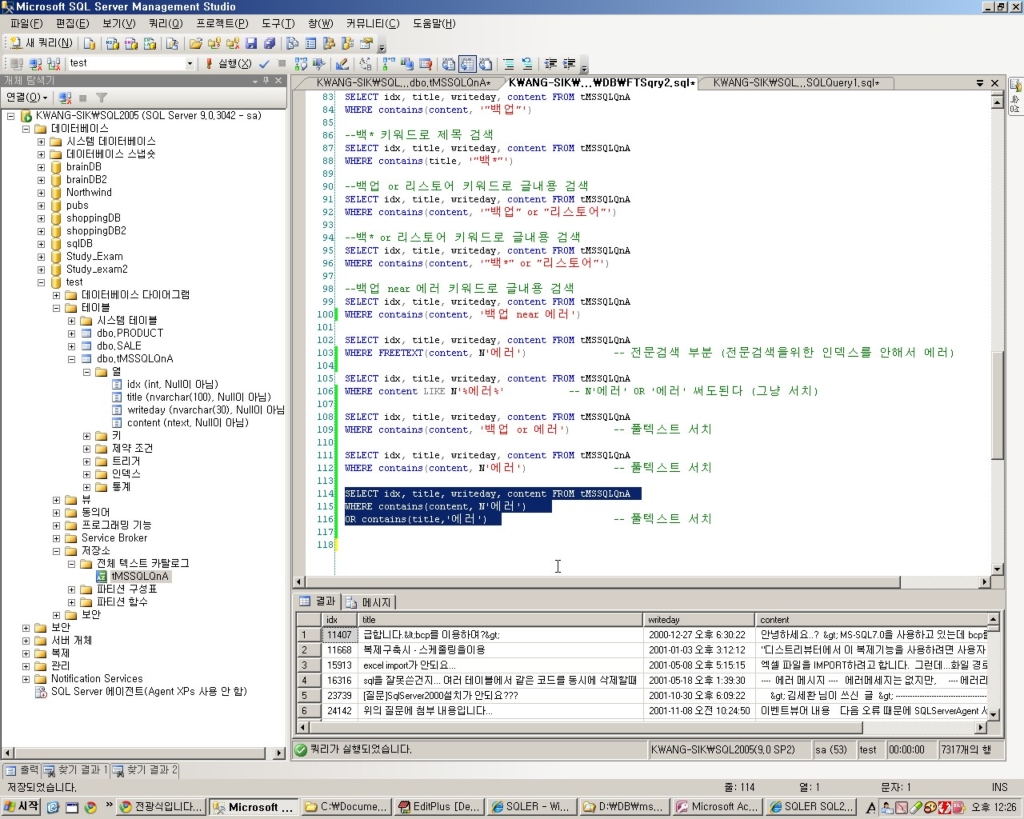This screenshot has height=819, width=1024.
Task: Collapse the dbo.tMSSQLQnA table node
Action: (x=71, y=359)
